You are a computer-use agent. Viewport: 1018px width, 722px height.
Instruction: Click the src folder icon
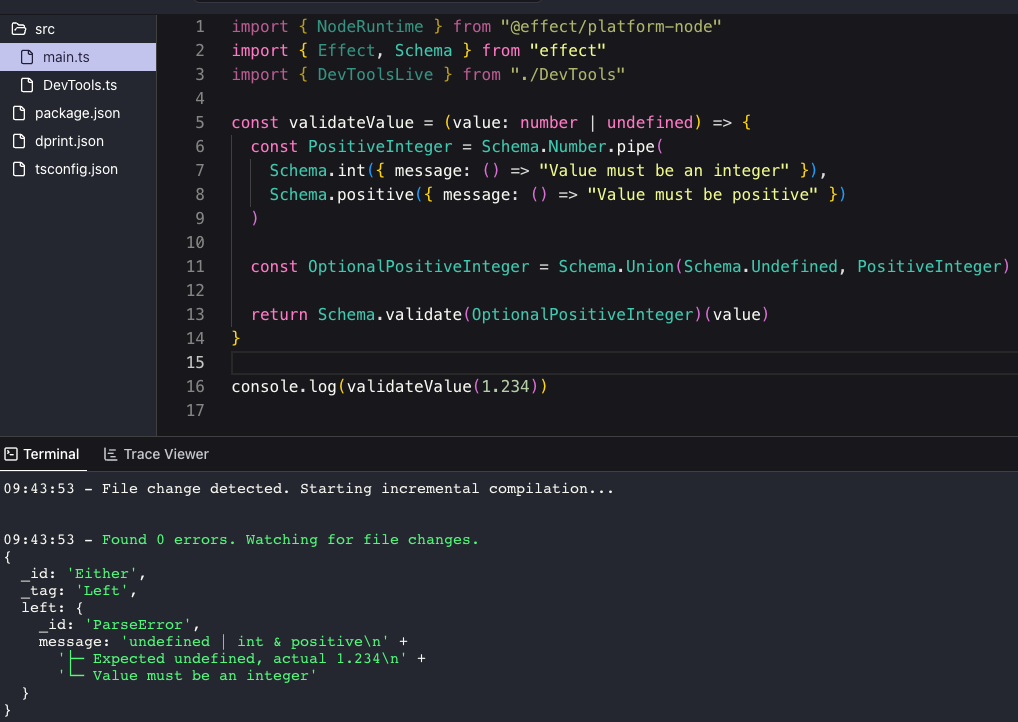coord(19,29)
